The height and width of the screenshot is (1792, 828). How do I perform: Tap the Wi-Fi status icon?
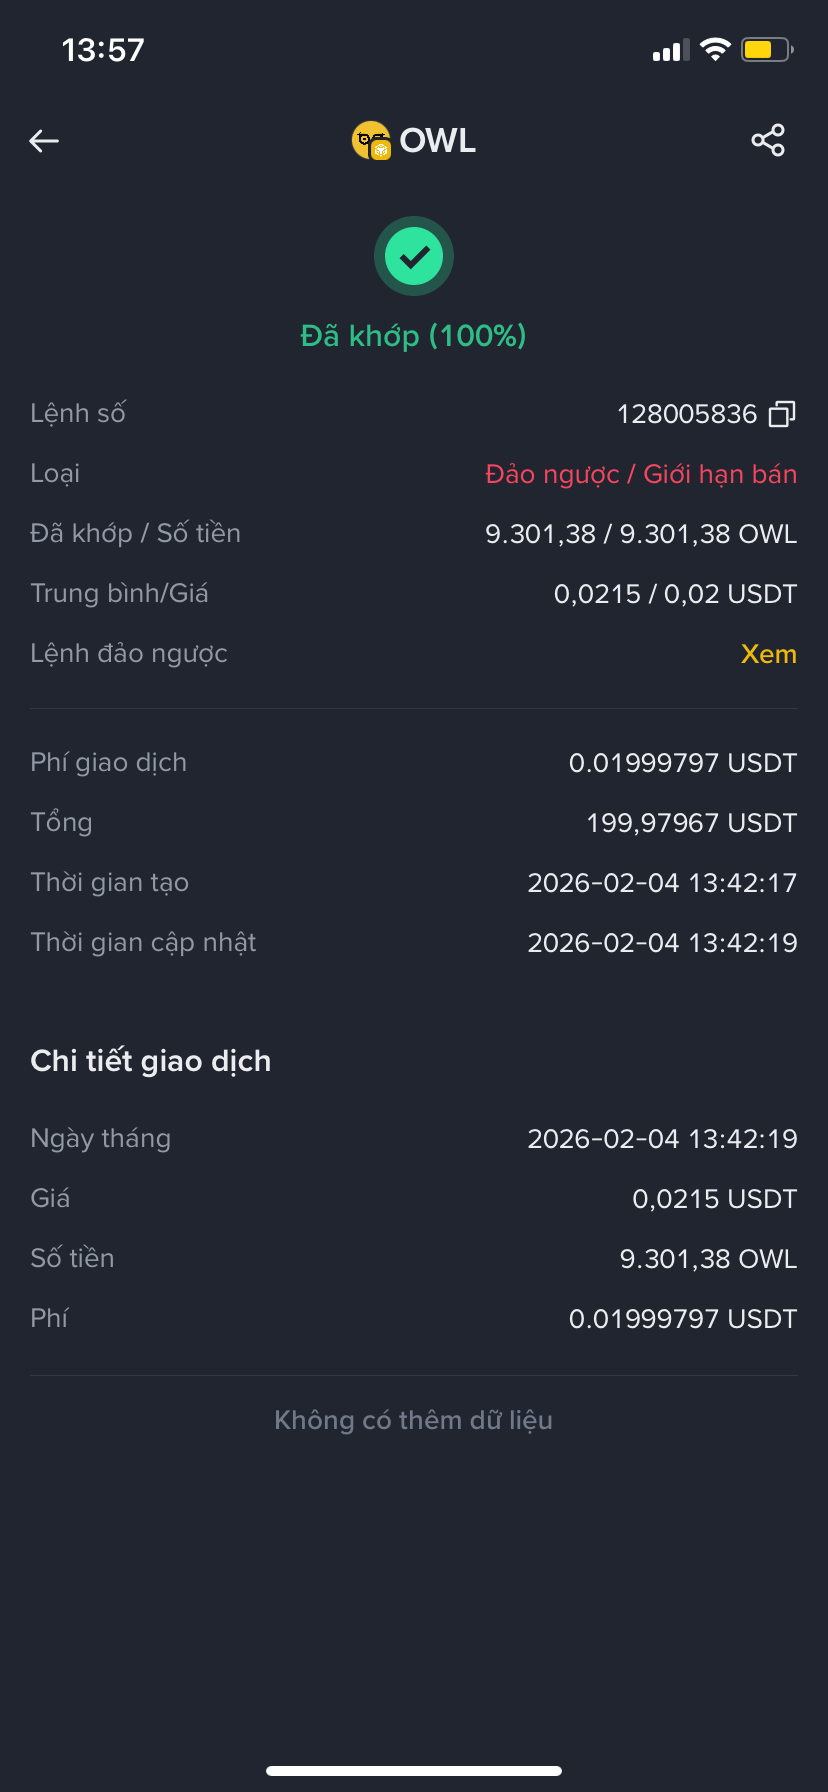click(715, 49)
